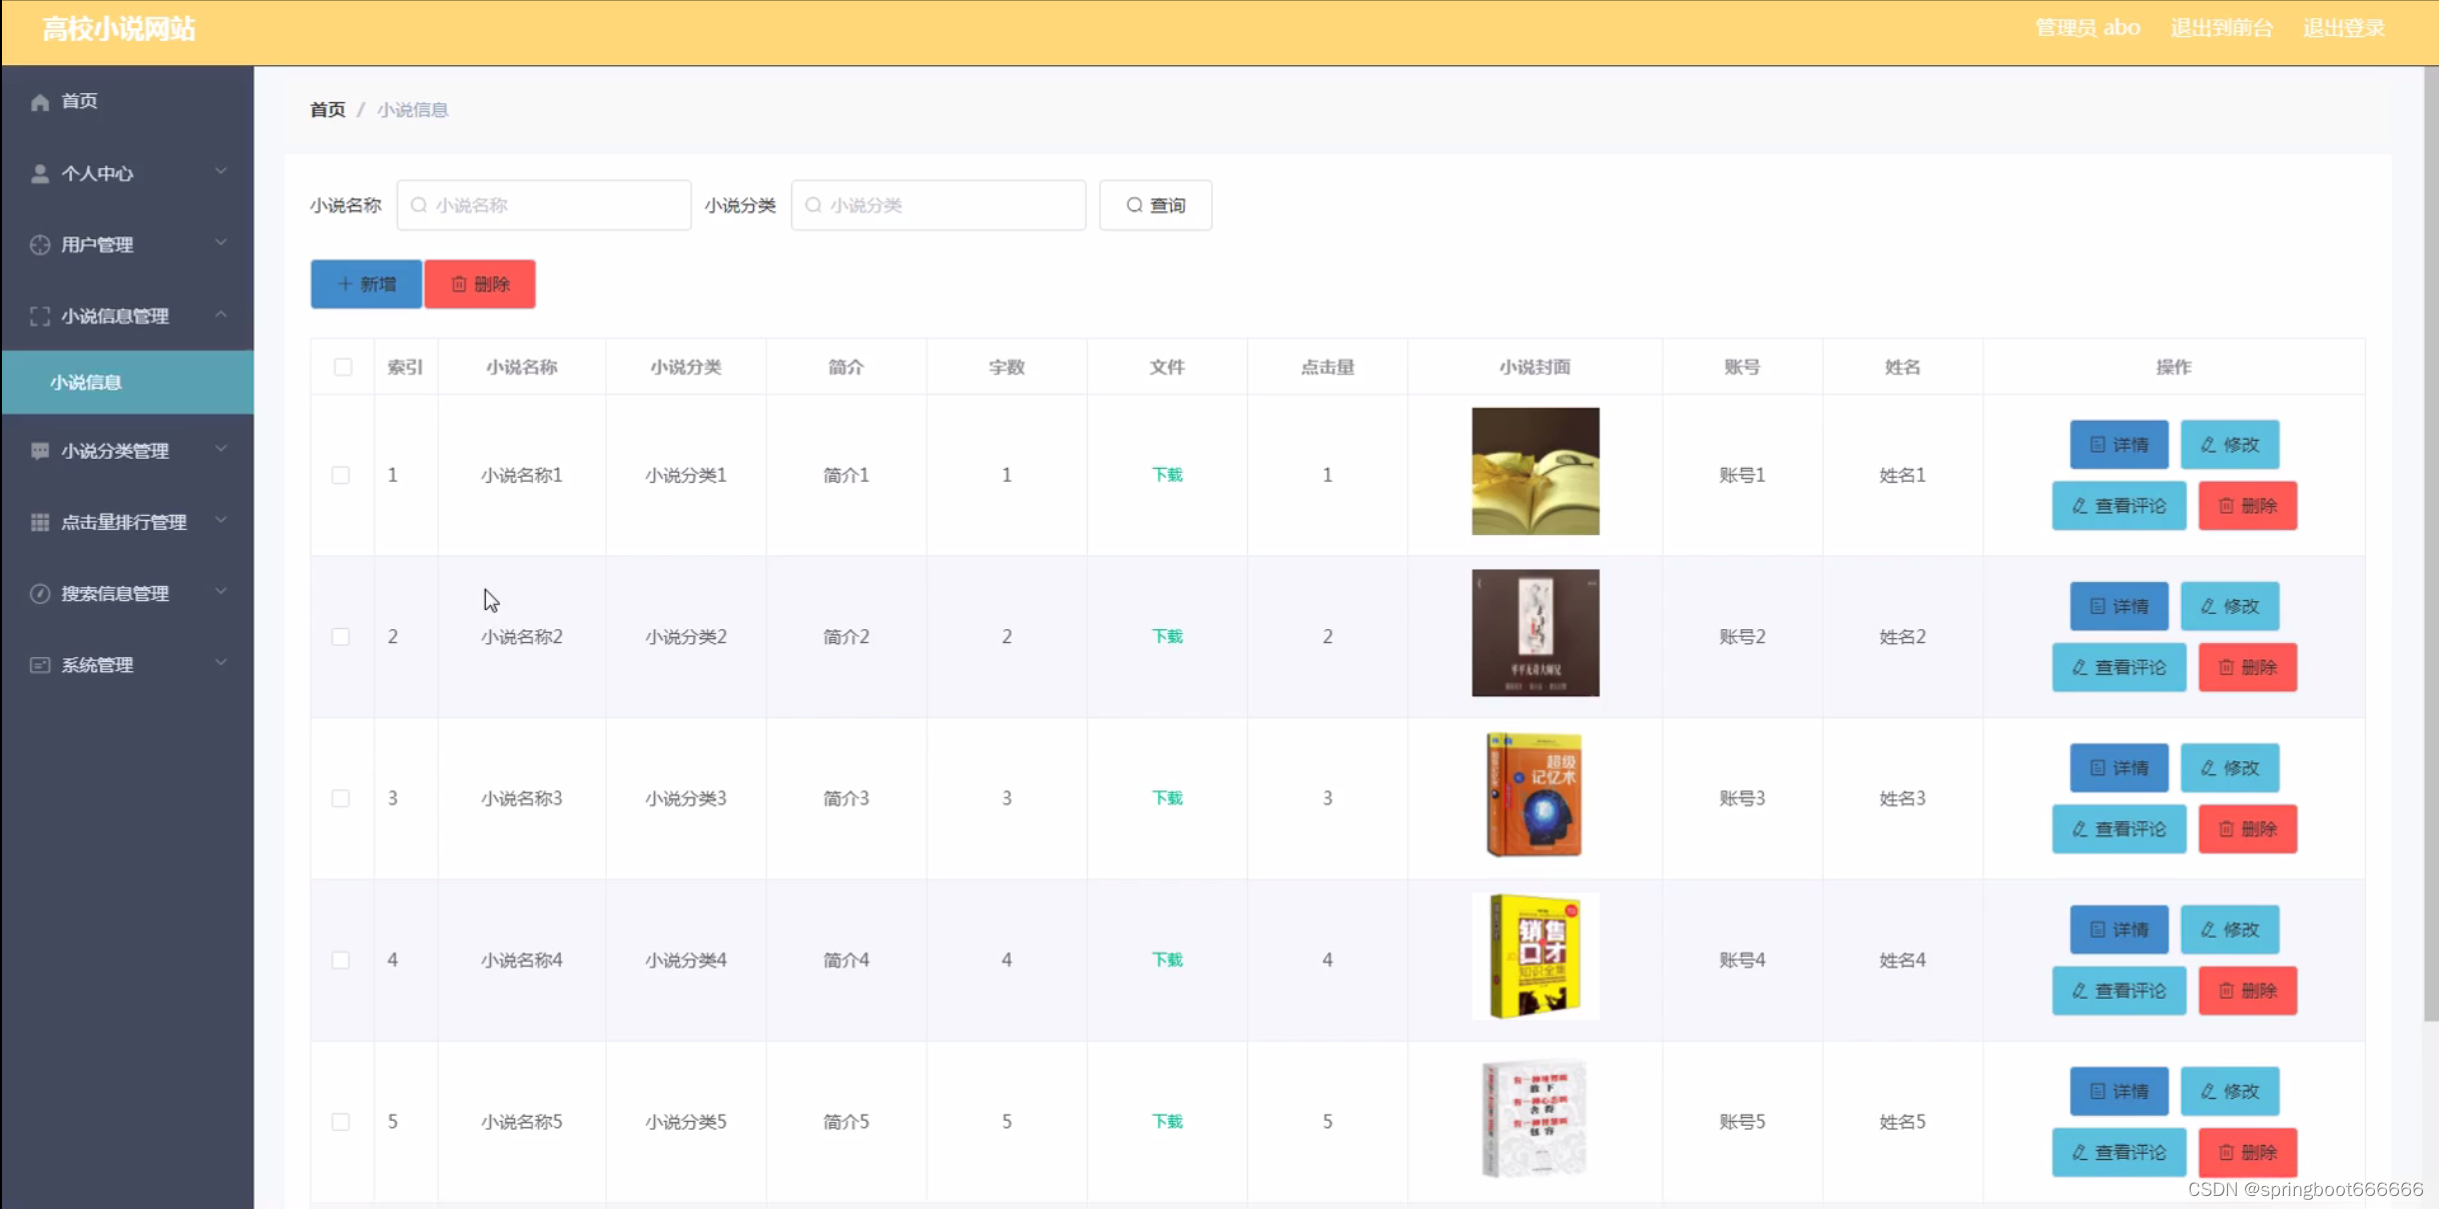Toggle the select-all header checkbox
2439x1209 pixels.
pyautogui.click(x=343, y=367)
